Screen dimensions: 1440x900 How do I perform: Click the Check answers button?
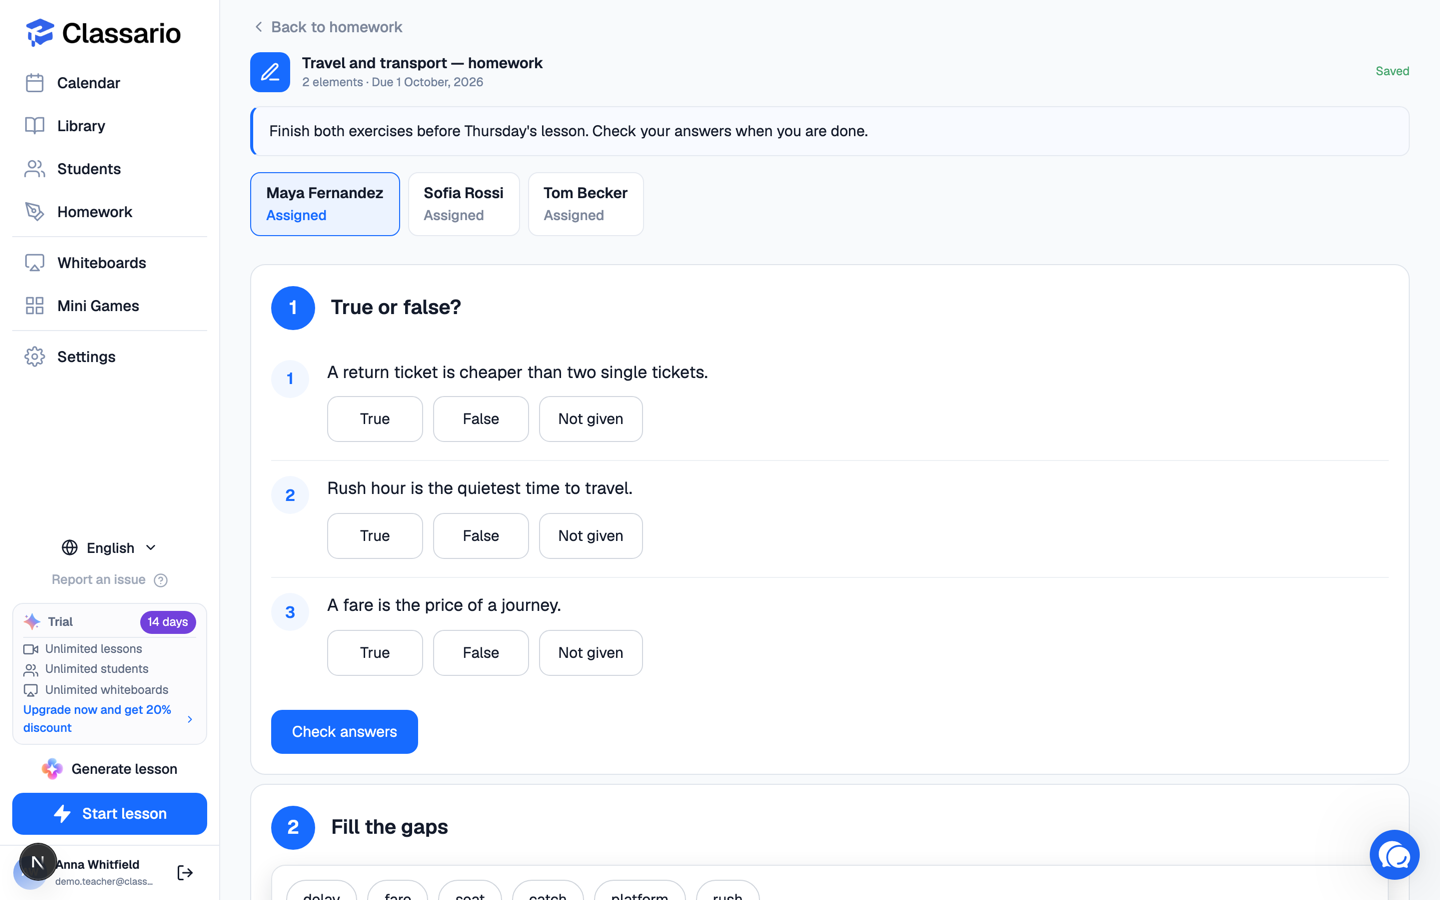344,732
